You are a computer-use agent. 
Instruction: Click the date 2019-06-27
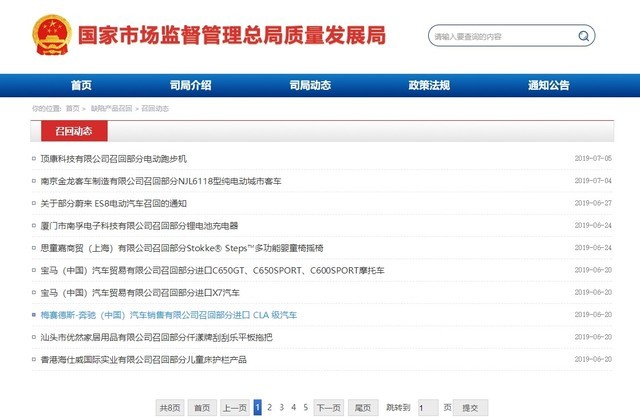point(593,203)
